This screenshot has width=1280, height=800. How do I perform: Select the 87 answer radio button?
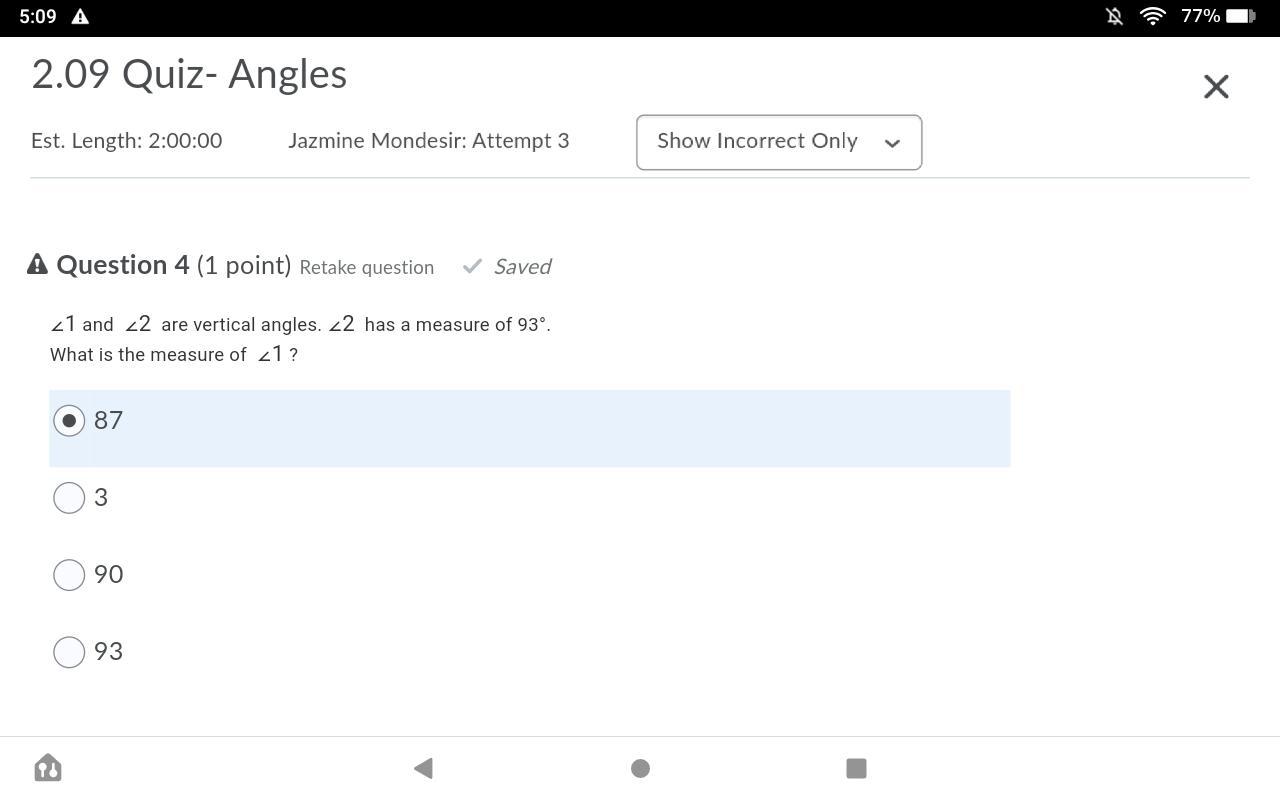[69, 421]
